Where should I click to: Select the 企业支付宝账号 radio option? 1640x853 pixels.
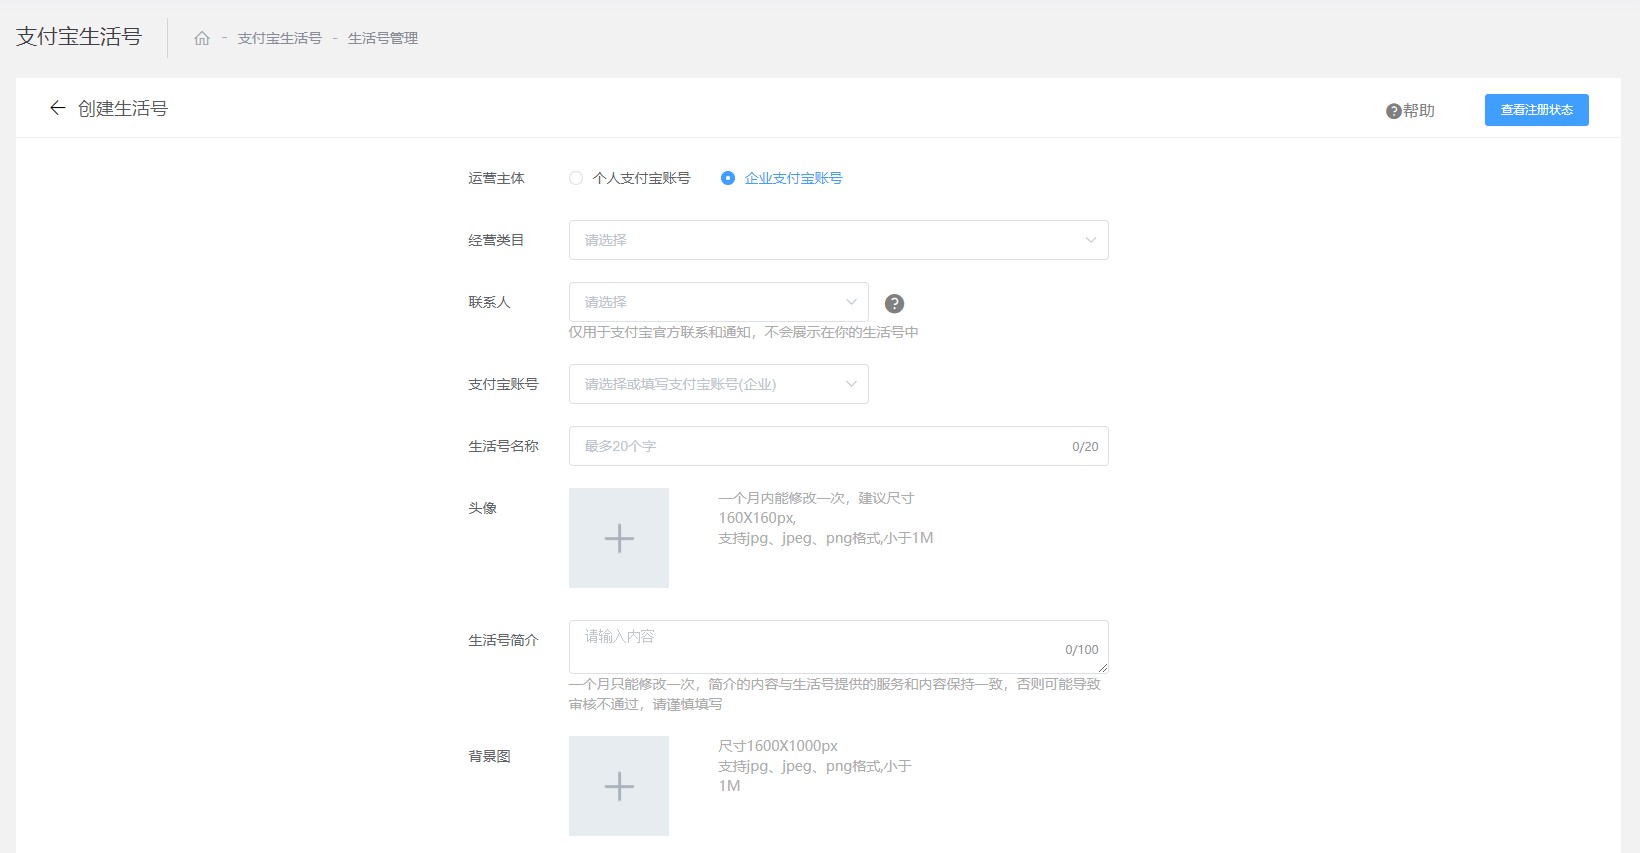click(782, 178)
